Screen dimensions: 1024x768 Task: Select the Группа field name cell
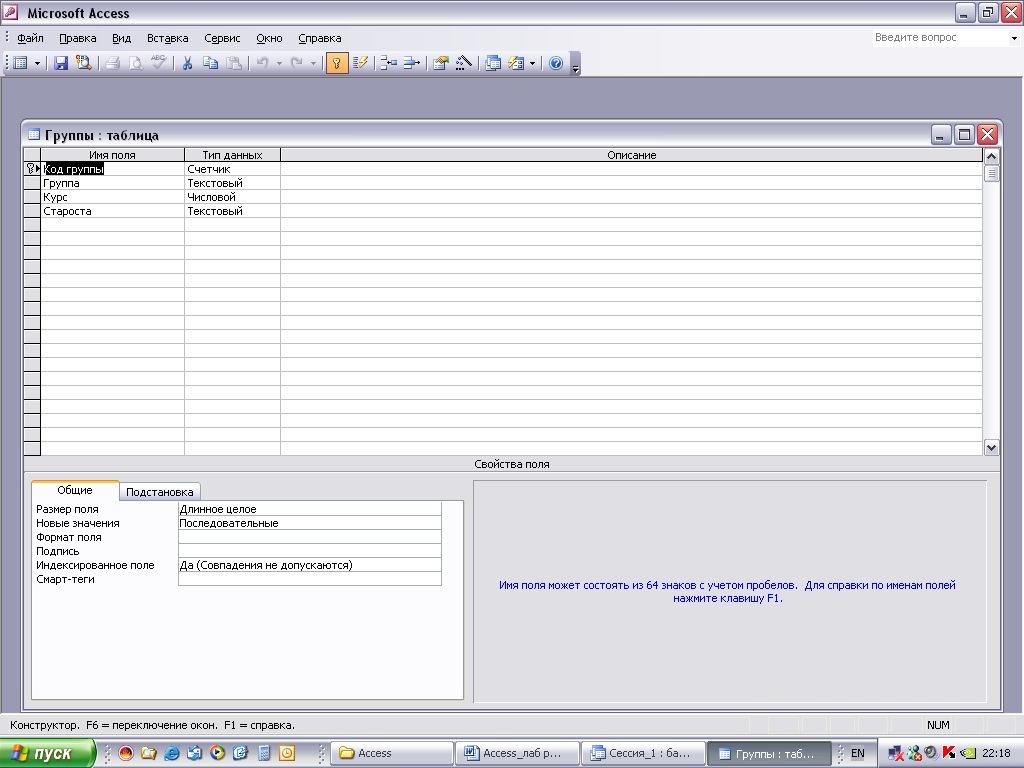tap(112, 183)
